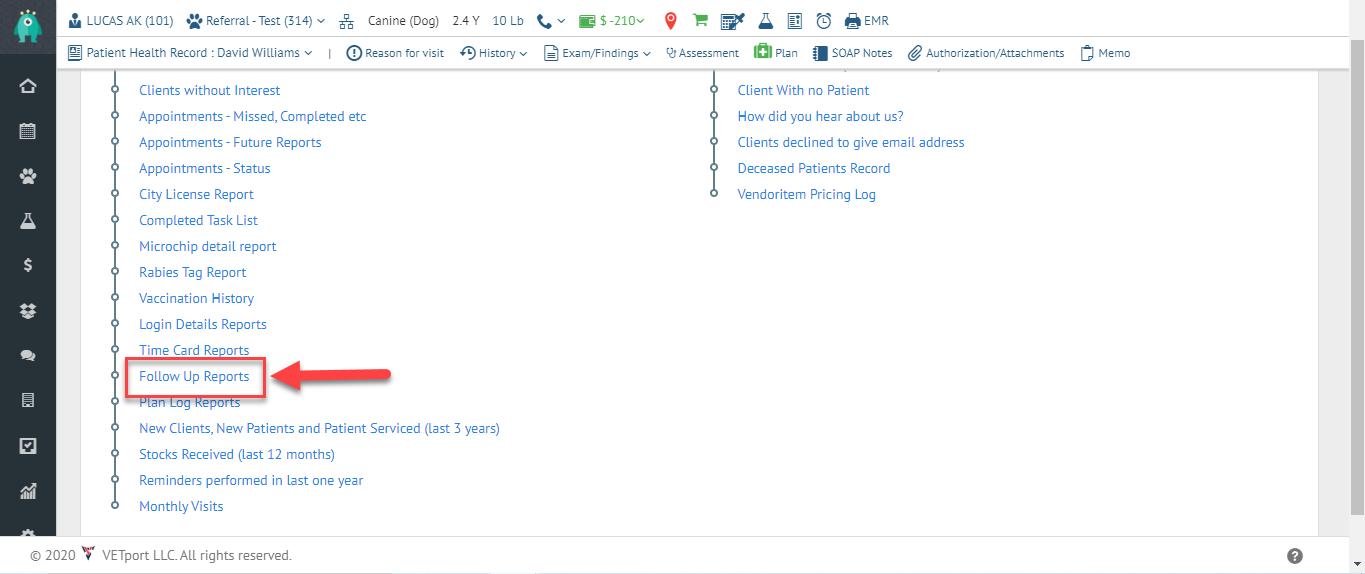Open New Clients, New Patients and Patient Serviced report

point(319,428)
